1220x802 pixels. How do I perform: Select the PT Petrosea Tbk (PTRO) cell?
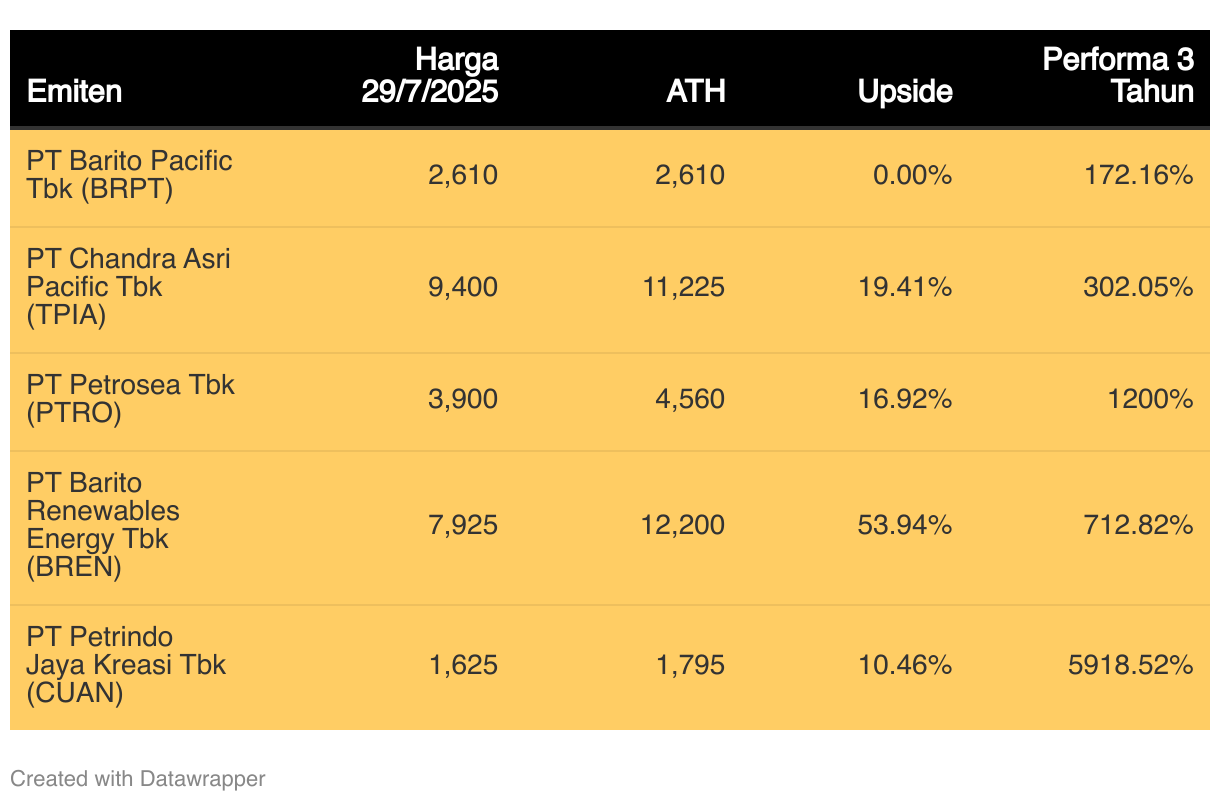[x=131, y=399]
